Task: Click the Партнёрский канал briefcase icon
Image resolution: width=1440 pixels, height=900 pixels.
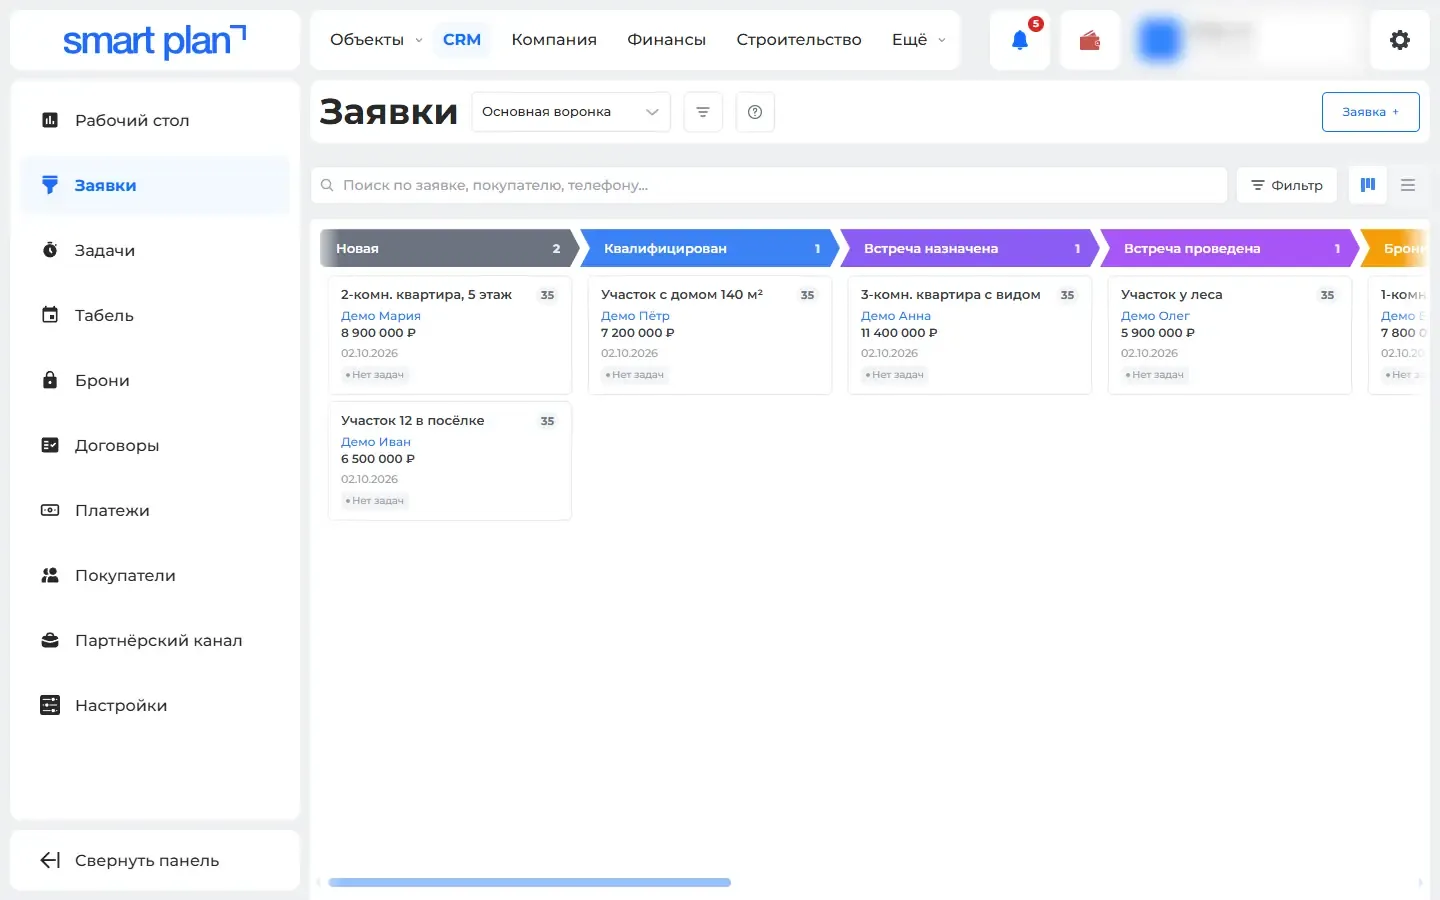Action: (50, 640)
